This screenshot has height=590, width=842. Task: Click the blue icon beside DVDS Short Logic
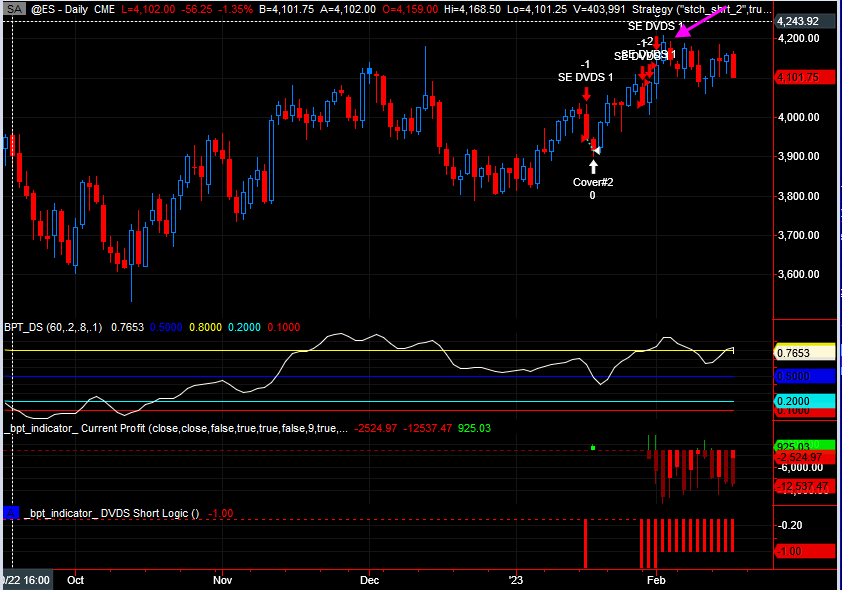12,513
